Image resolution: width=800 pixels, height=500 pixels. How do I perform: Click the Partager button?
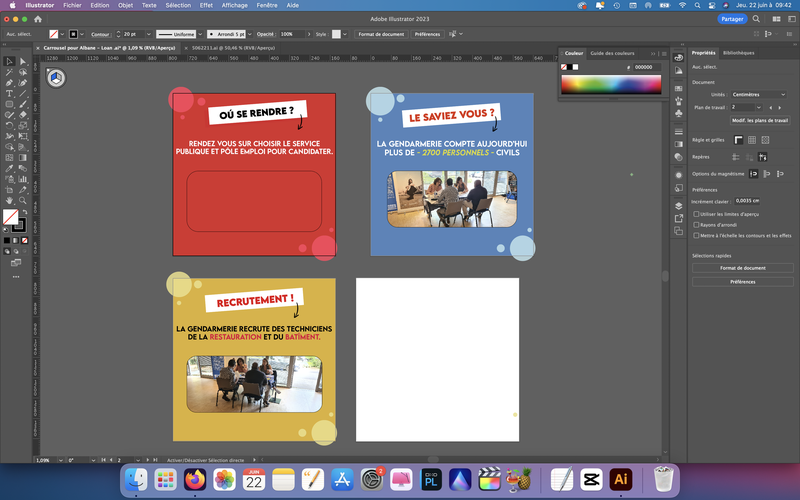(732, 19)
